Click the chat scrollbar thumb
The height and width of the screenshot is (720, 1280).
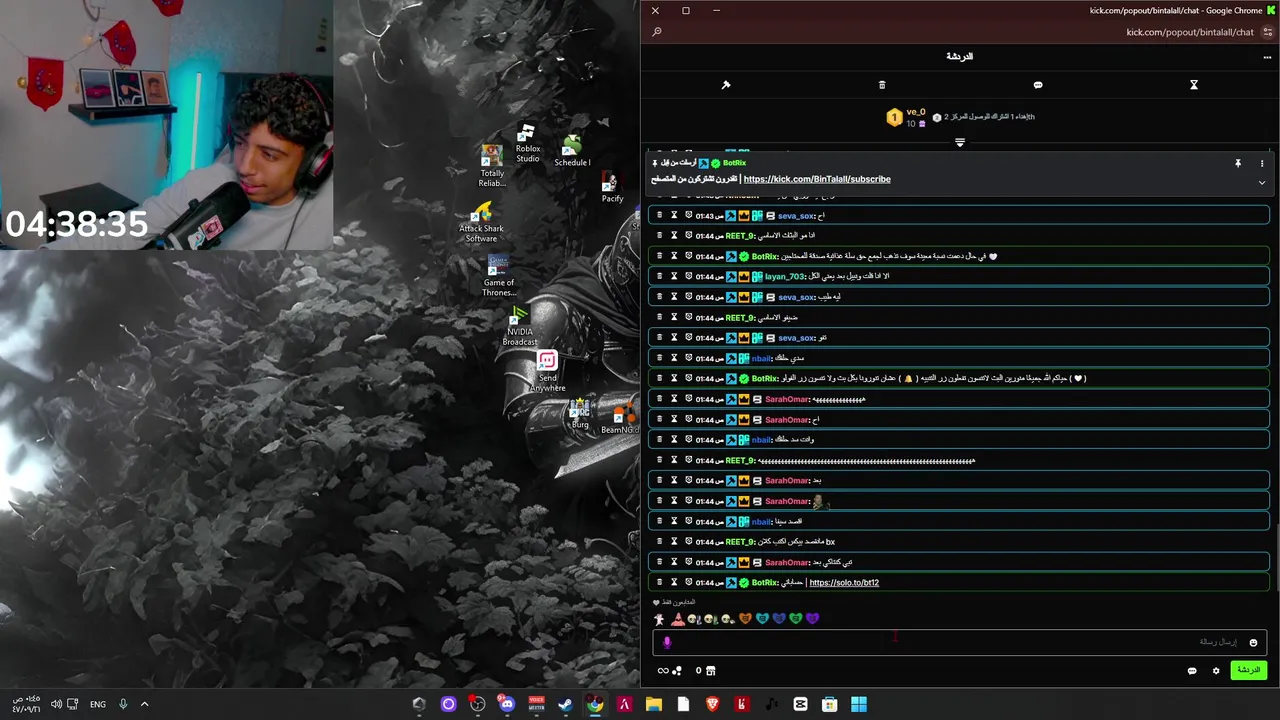[x=1277, y=557]
